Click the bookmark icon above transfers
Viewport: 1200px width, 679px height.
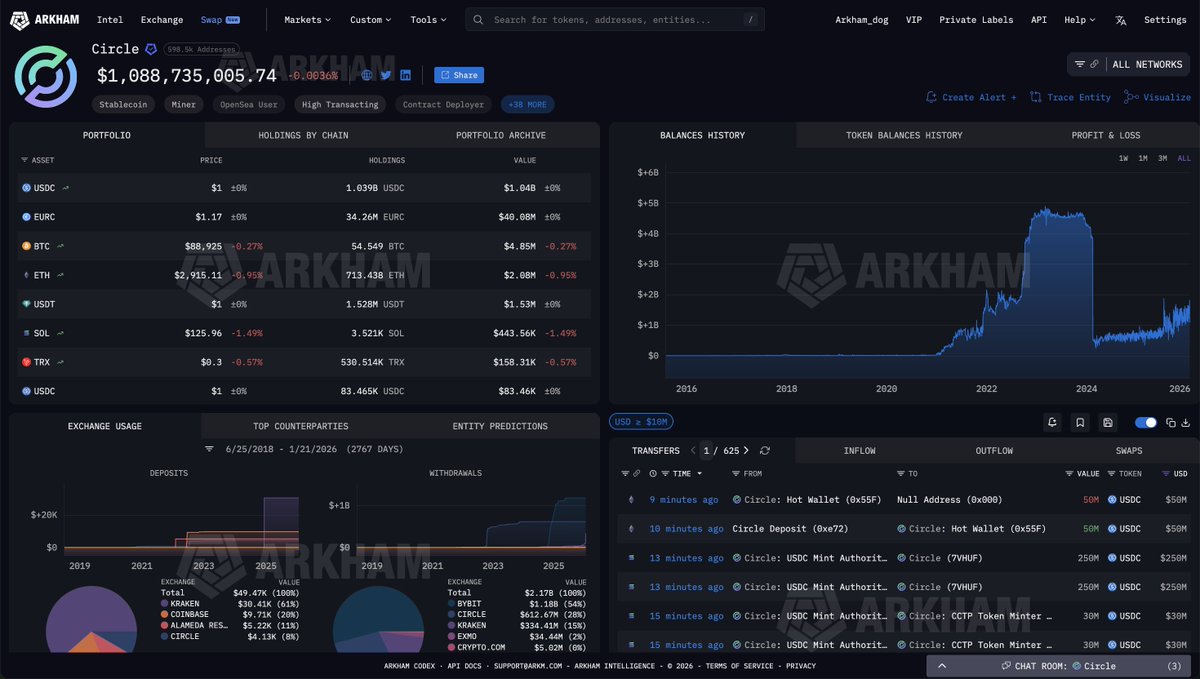1080,423
